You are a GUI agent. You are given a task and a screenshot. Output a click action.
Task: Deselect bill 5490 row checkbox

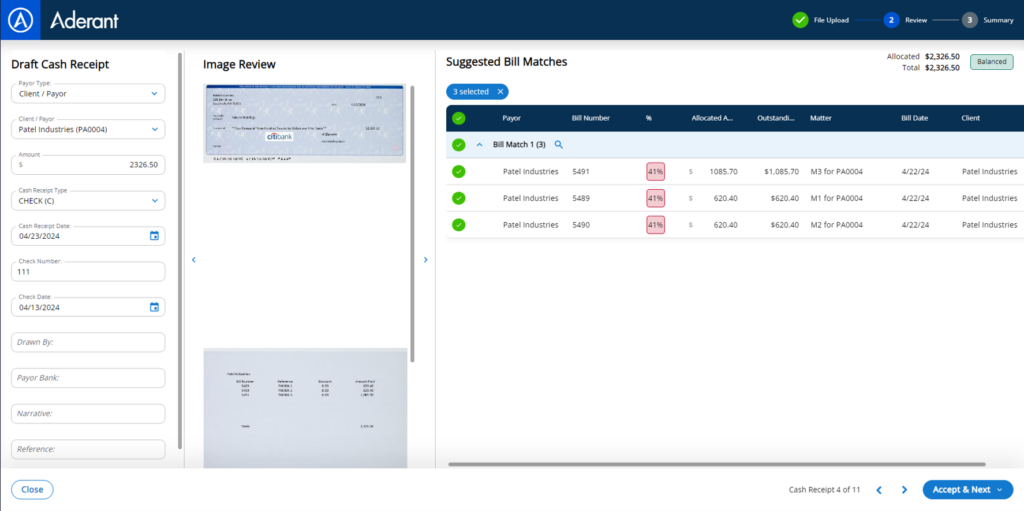[x=458, y=225]
